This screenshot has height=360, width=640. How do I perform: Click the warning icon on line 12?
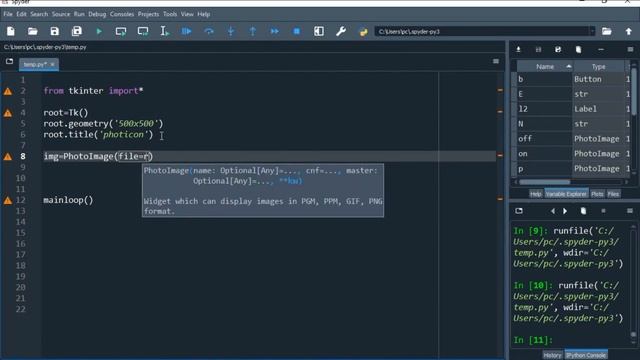click(x=8, y=200)
